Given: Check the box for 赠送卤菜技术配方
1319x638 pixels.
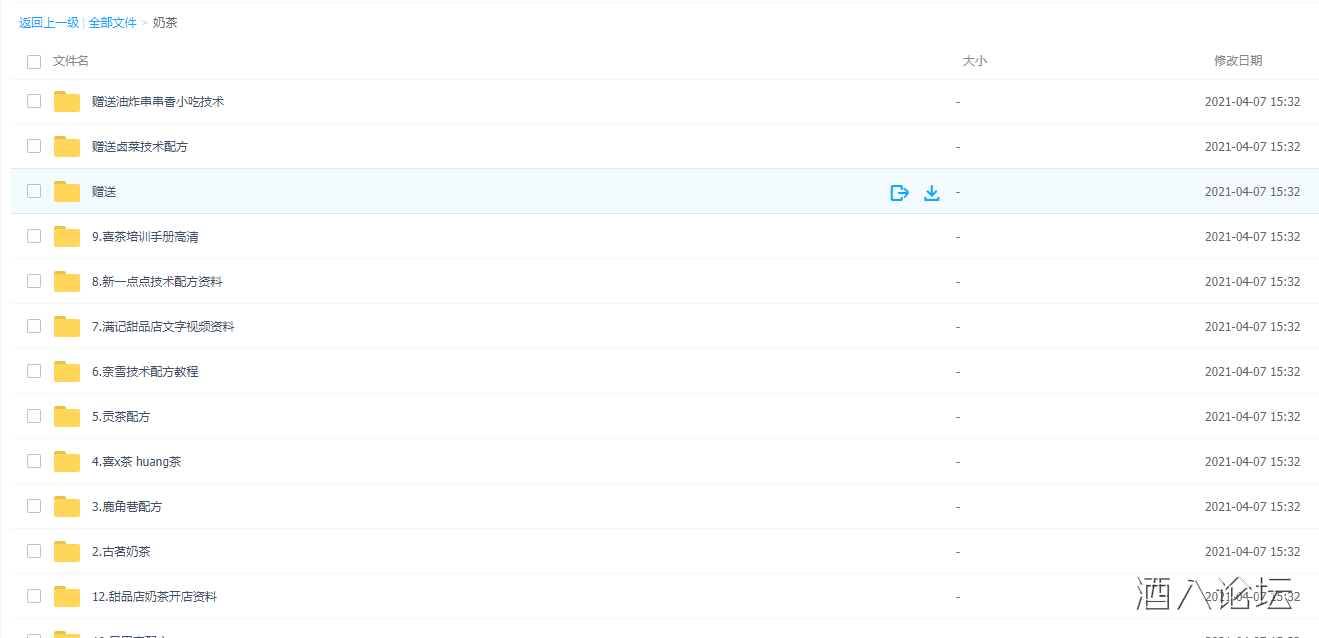Looking at the screenshot, I should point(34,146).
